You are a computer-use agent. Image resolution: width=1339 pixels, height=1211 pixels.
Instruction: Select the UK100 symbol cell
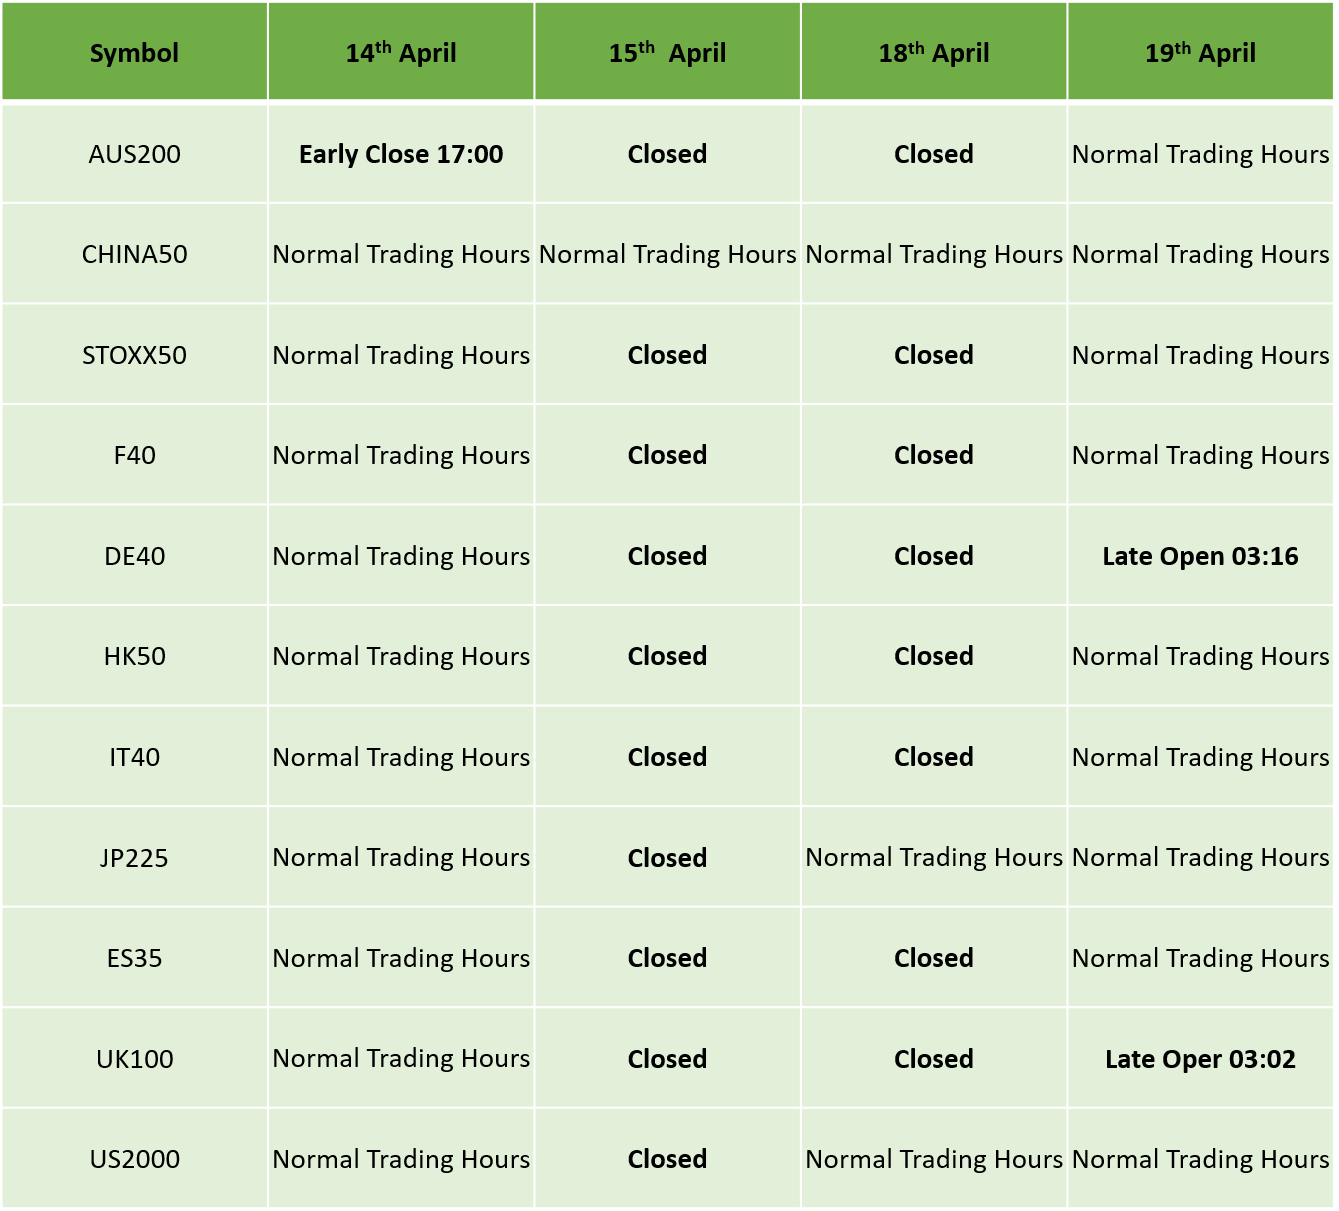134,1059
